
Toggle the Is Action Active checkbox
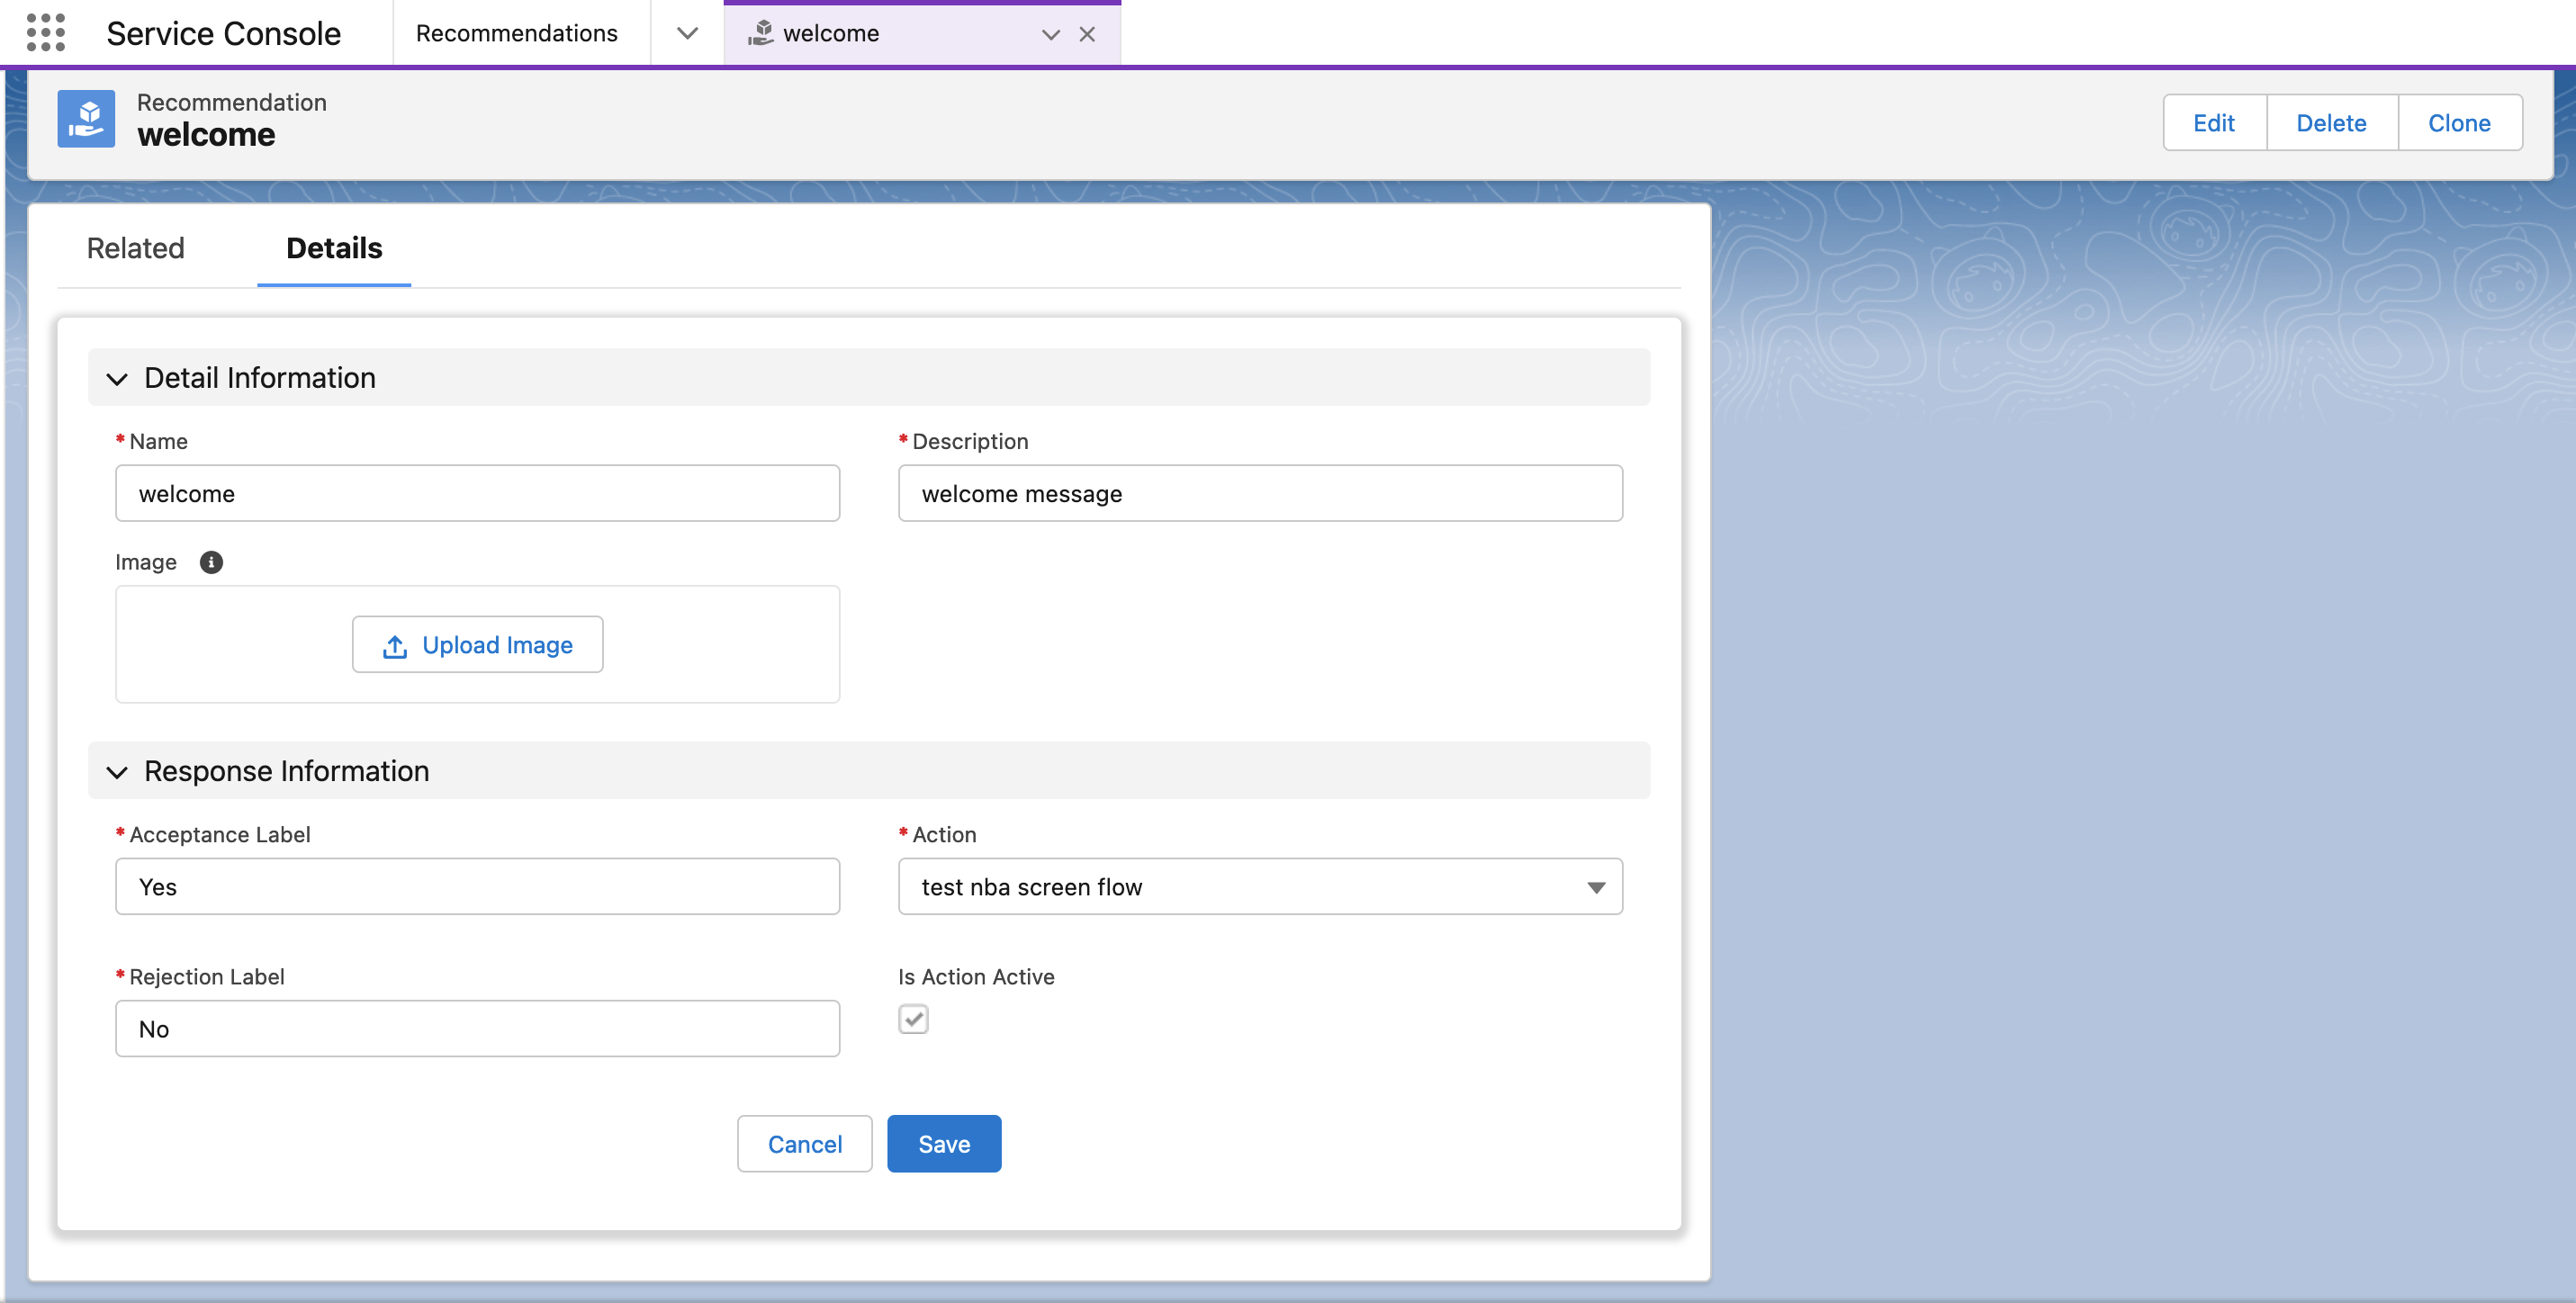click(x=913, y=1019)
